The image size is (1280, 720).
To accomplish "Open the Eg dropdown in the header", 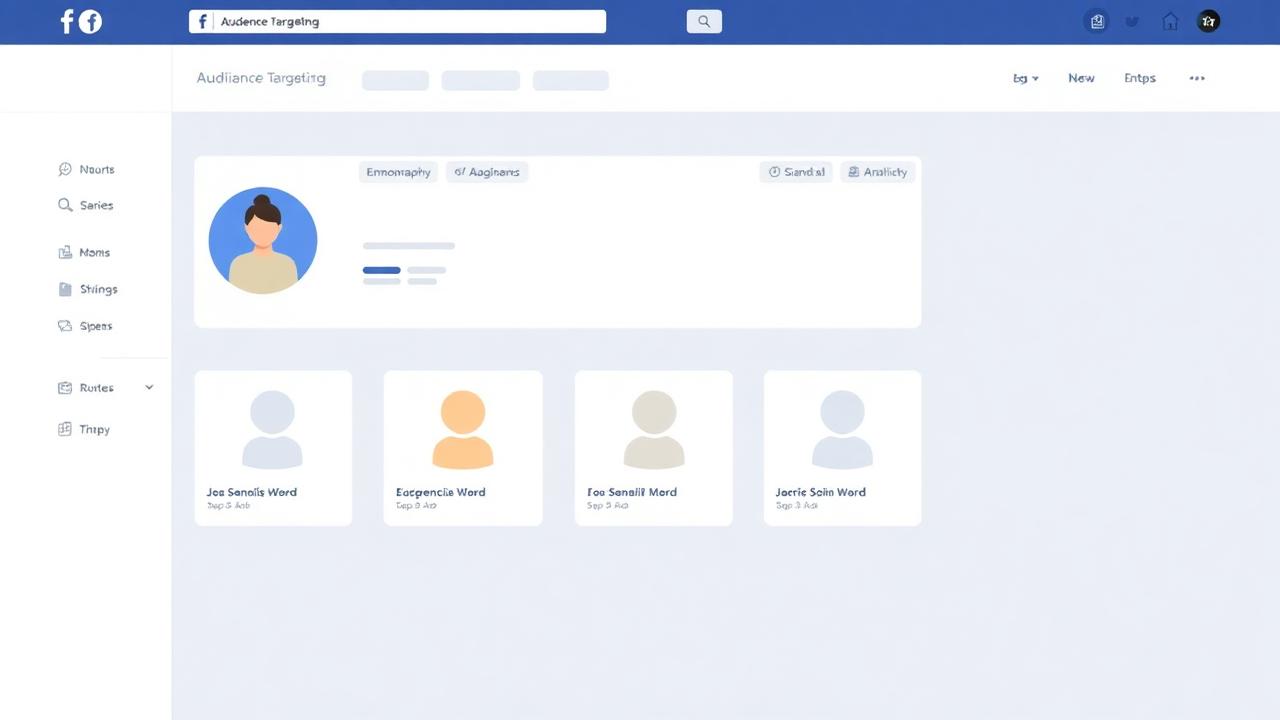I will 1026,78.
